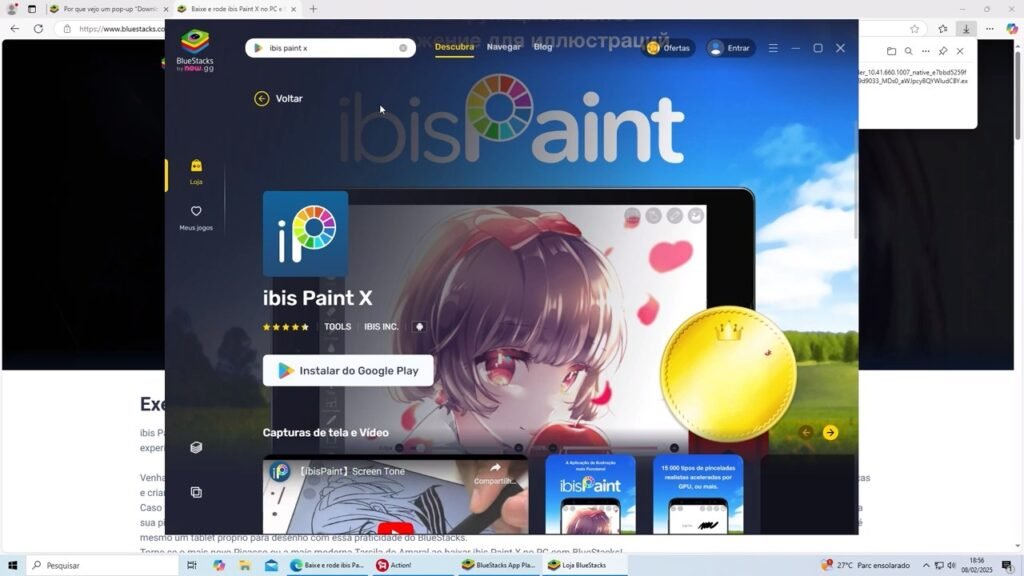
Task: Click the taskbar weather widget
Action: click(x=866, y=565)
